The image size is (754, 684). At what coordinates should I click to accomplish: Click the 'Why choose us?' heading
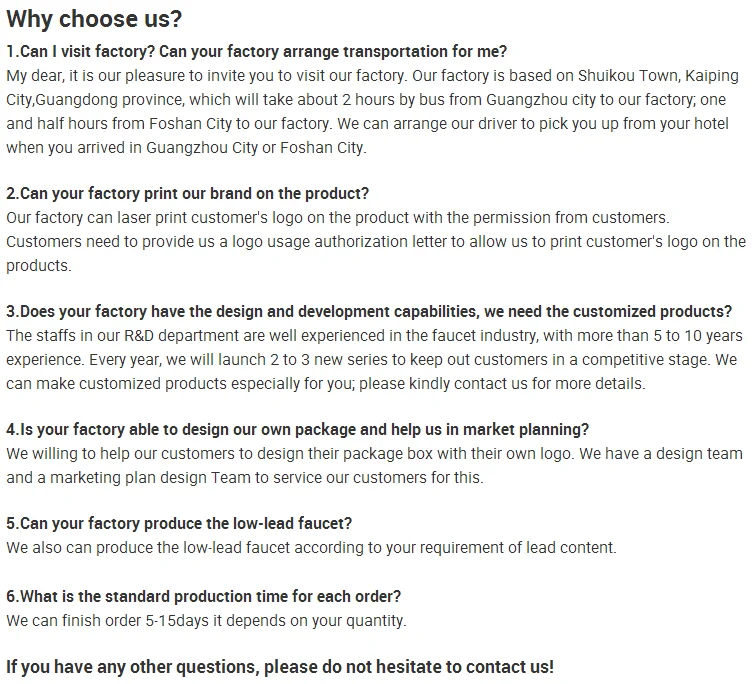(x=94, y=19)
